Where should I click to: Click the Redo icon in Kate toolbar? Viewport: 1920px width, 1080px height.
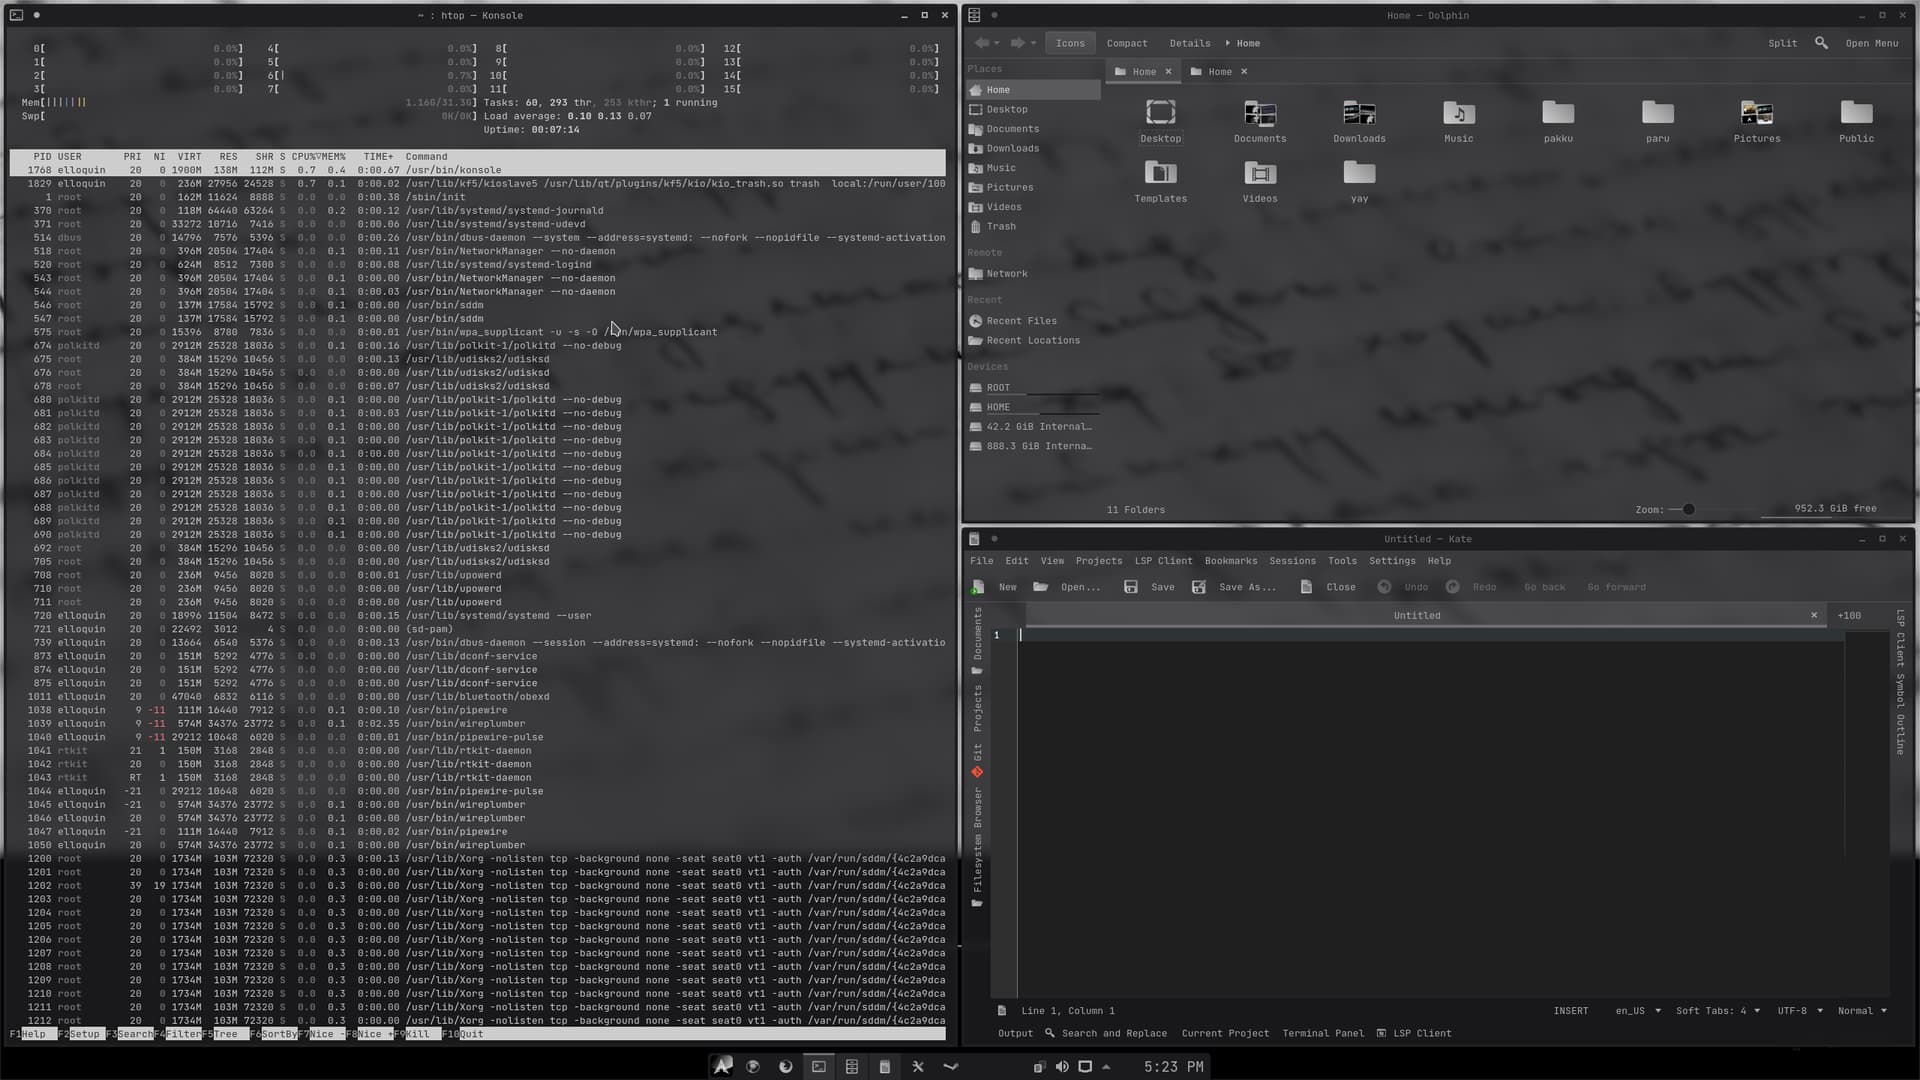point(1452,587)
